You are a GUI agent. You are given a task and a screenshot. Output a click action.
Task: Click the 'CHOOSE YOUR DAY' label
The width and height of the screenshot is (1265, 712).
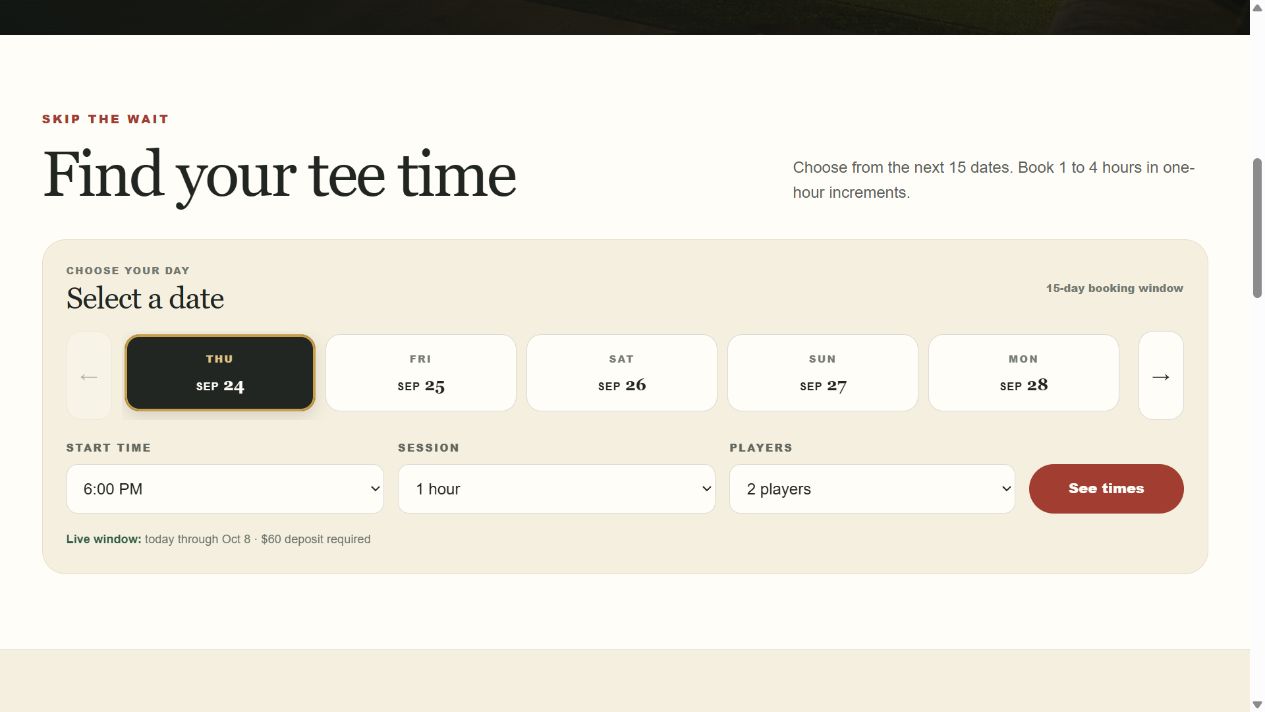(x=128, y=270)
